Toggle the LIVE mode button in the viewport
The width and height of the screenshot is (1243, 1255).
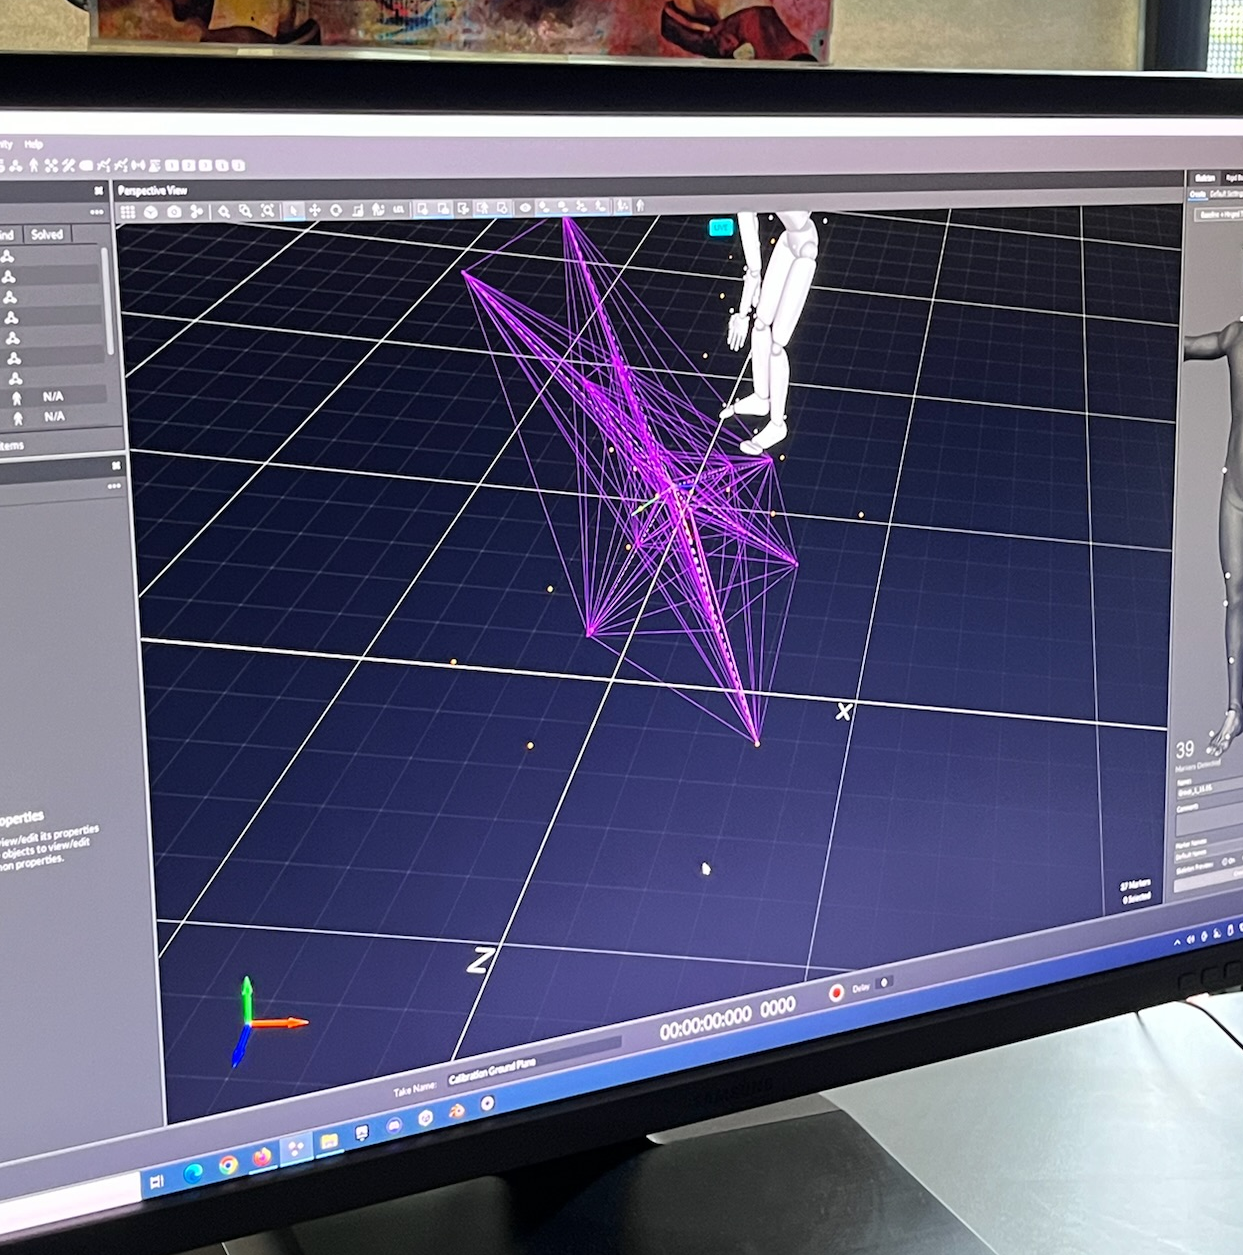coord(719,227)
